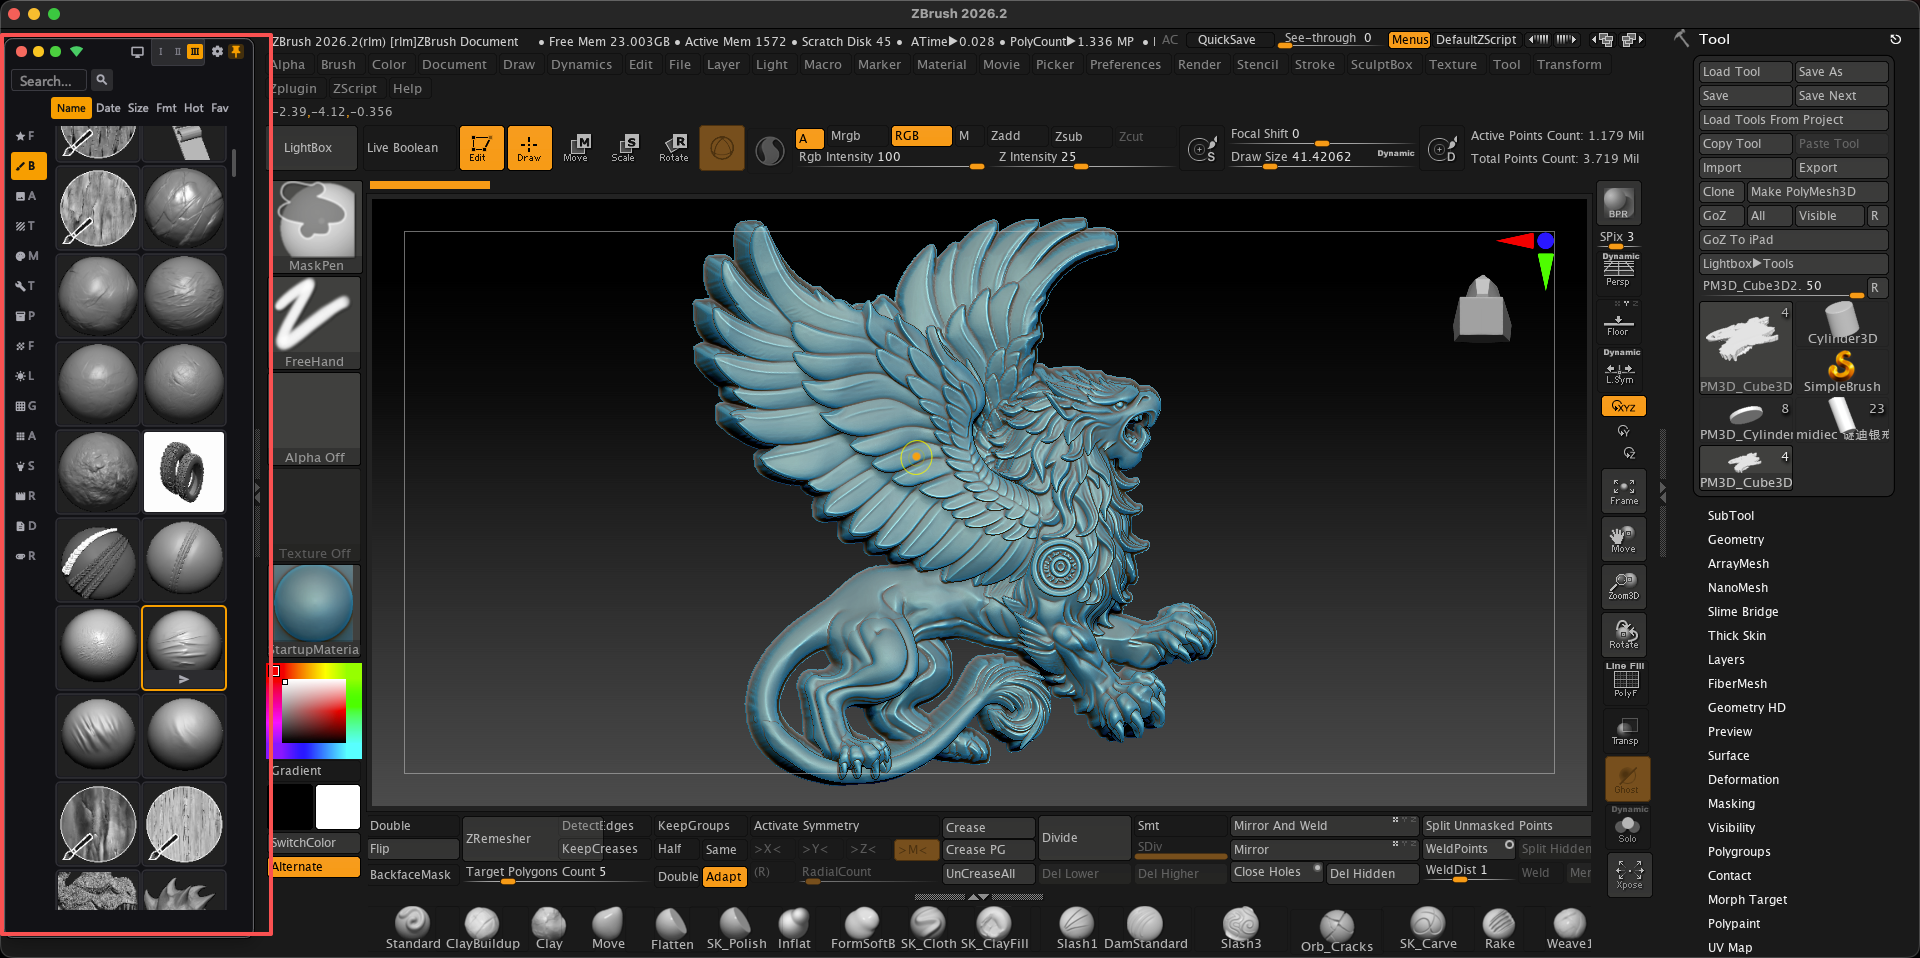The image size is (1920, 958).
Task: Click the Make PolyMesh3D button
Action: point(1817,192)
